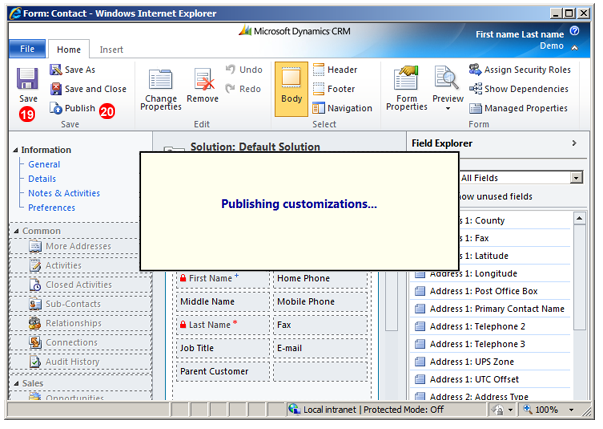Collapse the Field Explorer panel

pos(574,143)
